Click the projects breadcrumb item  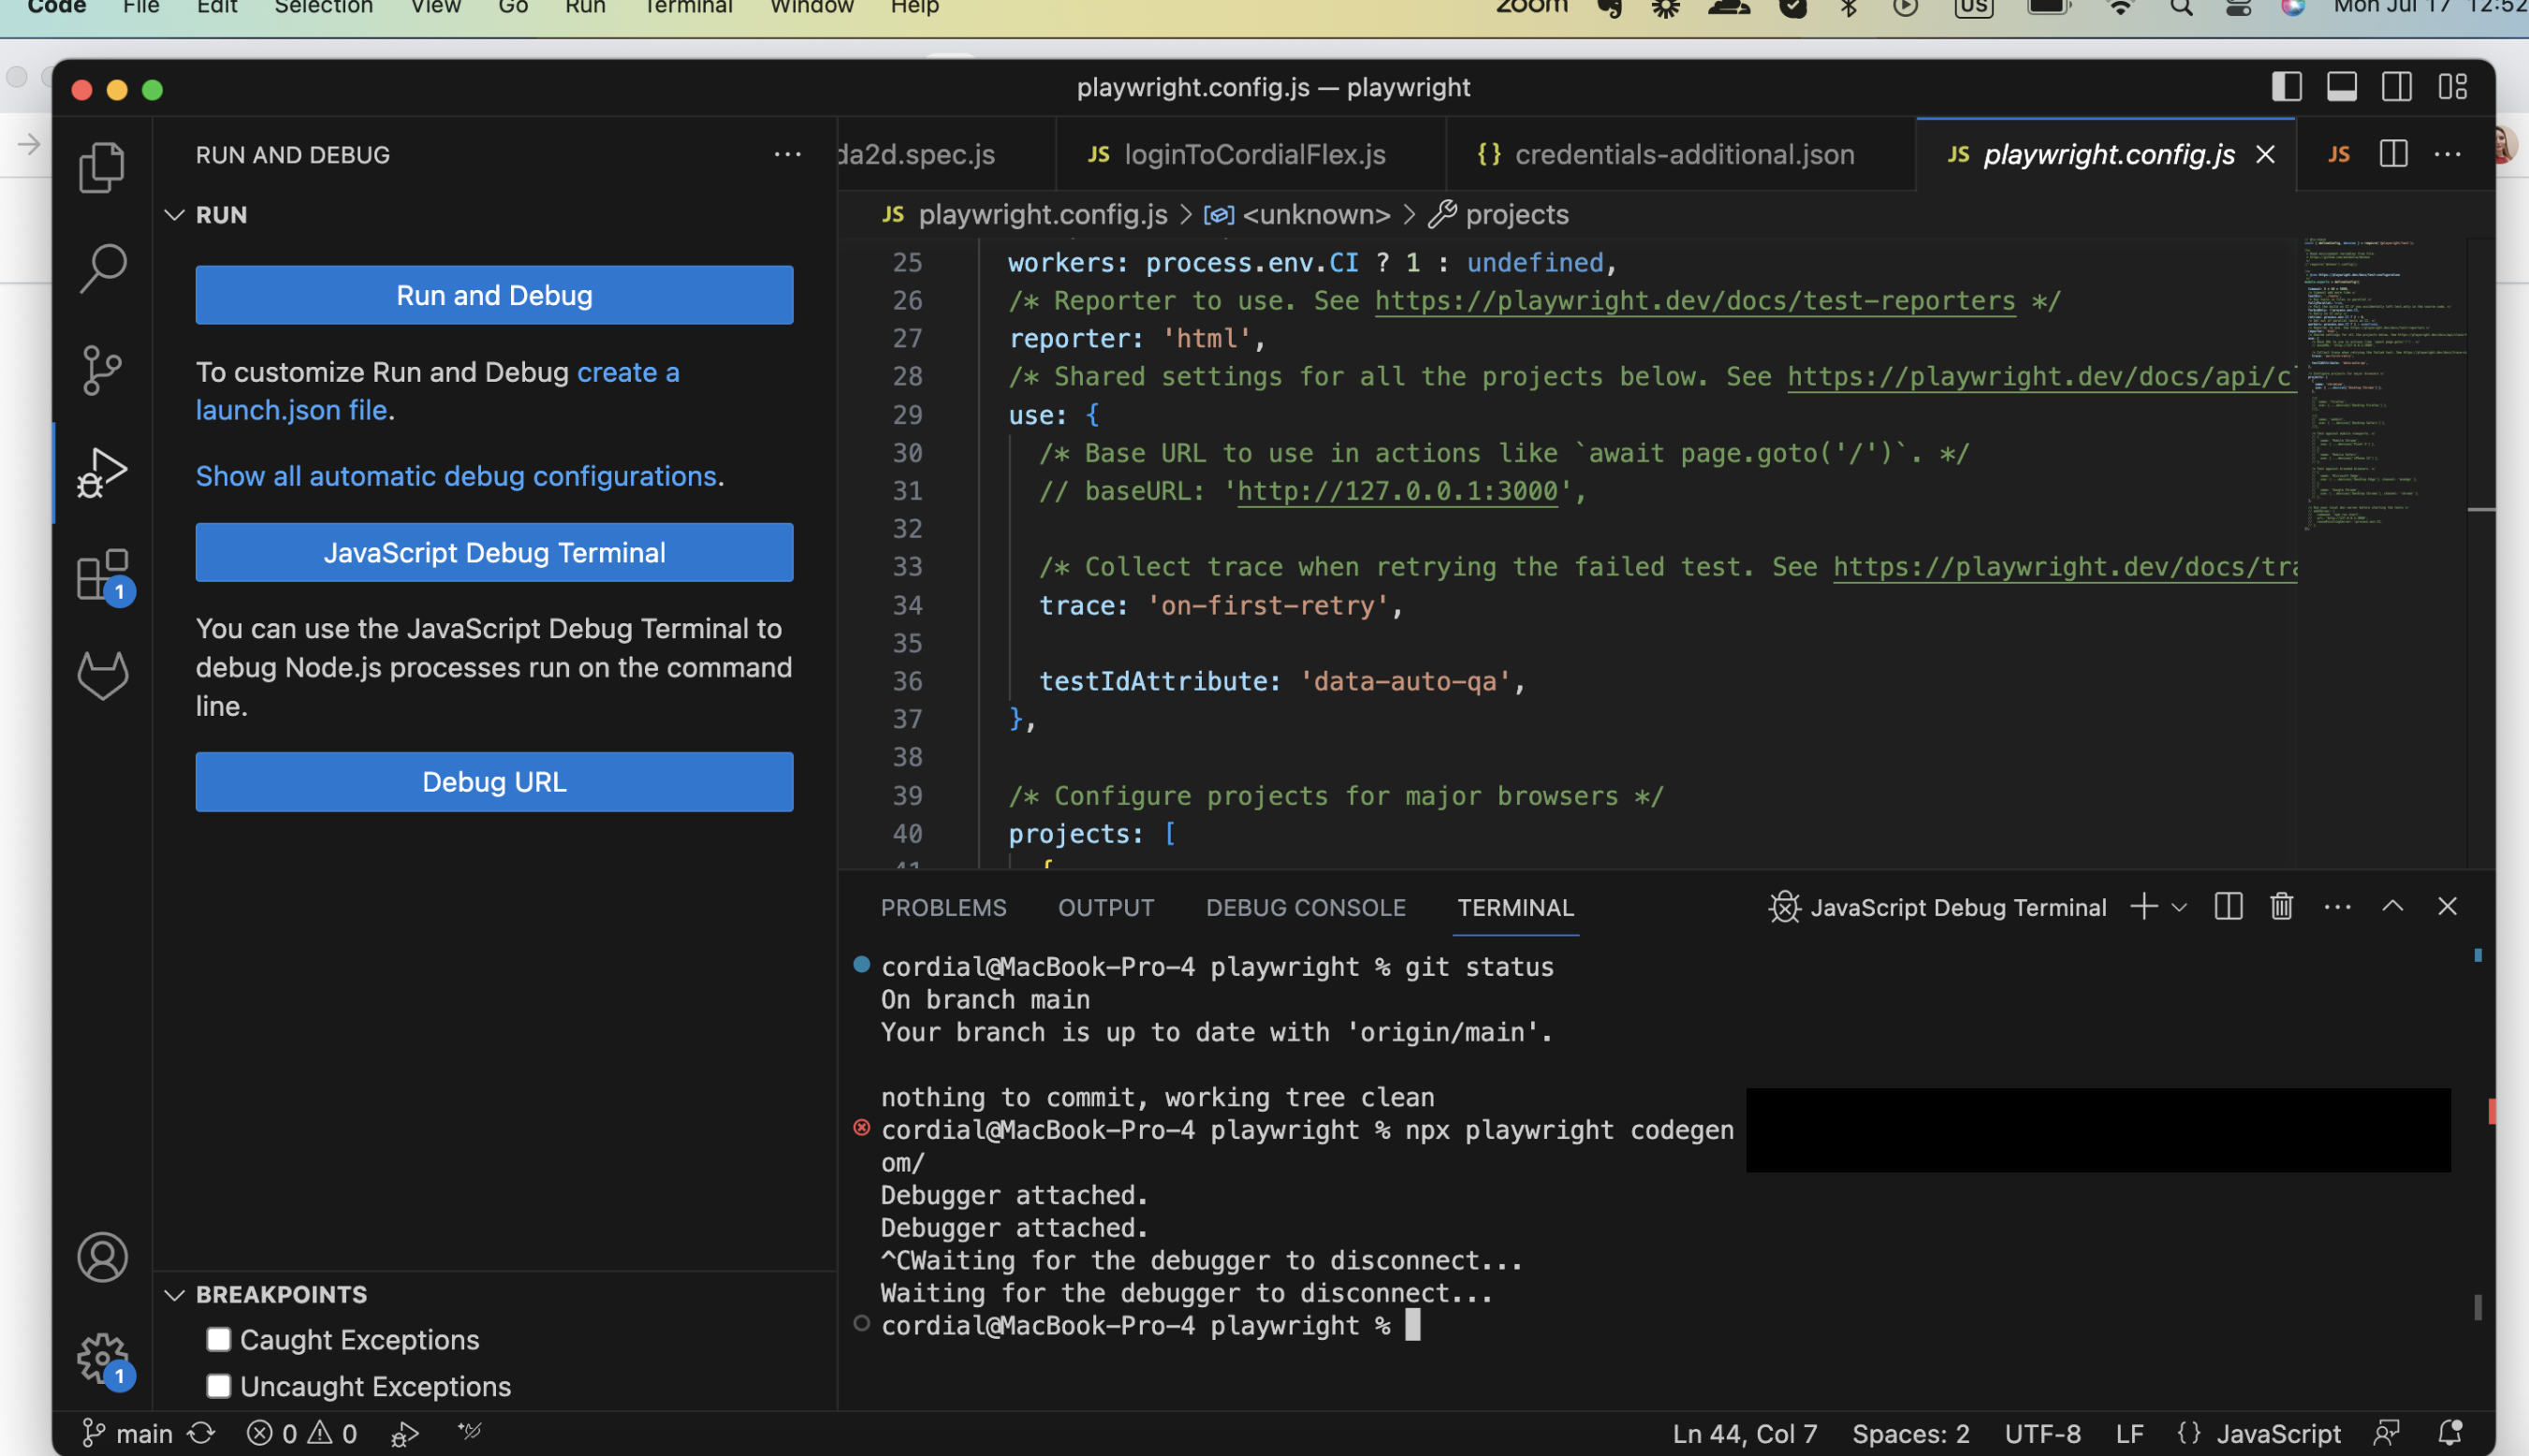click(x=1516, y=214)
